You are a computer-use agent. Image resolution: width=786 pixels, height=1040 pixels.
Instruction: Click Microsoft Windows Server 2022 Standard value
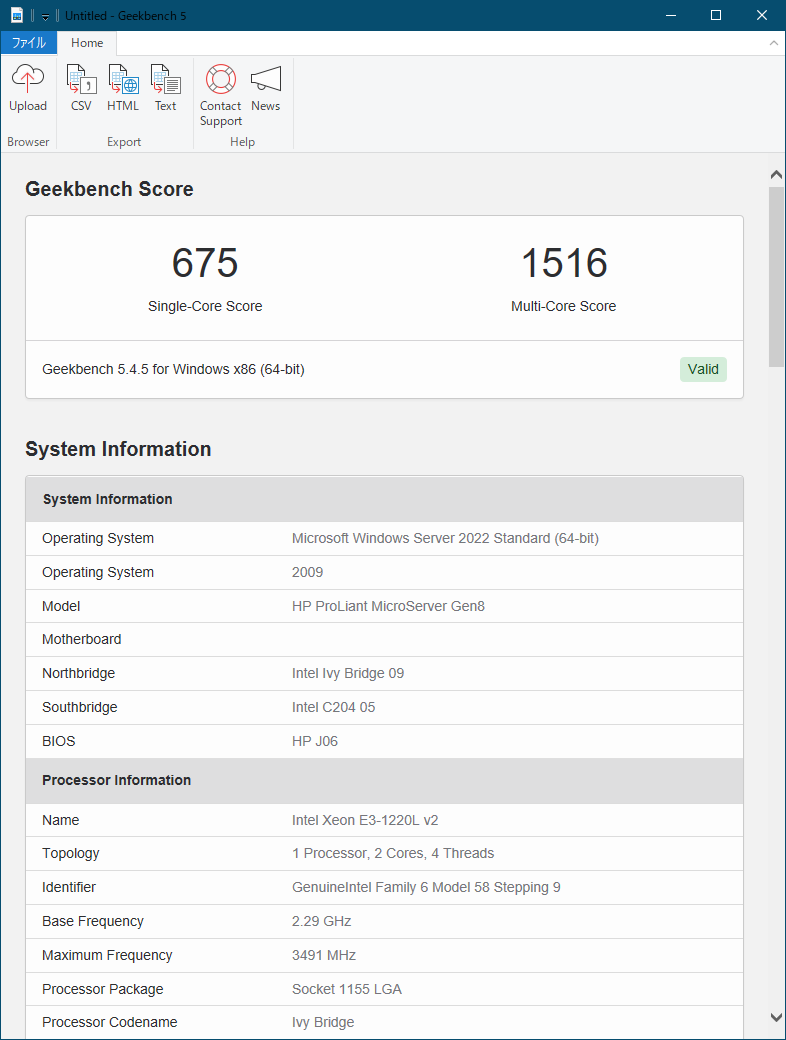[x=445, y=539]
